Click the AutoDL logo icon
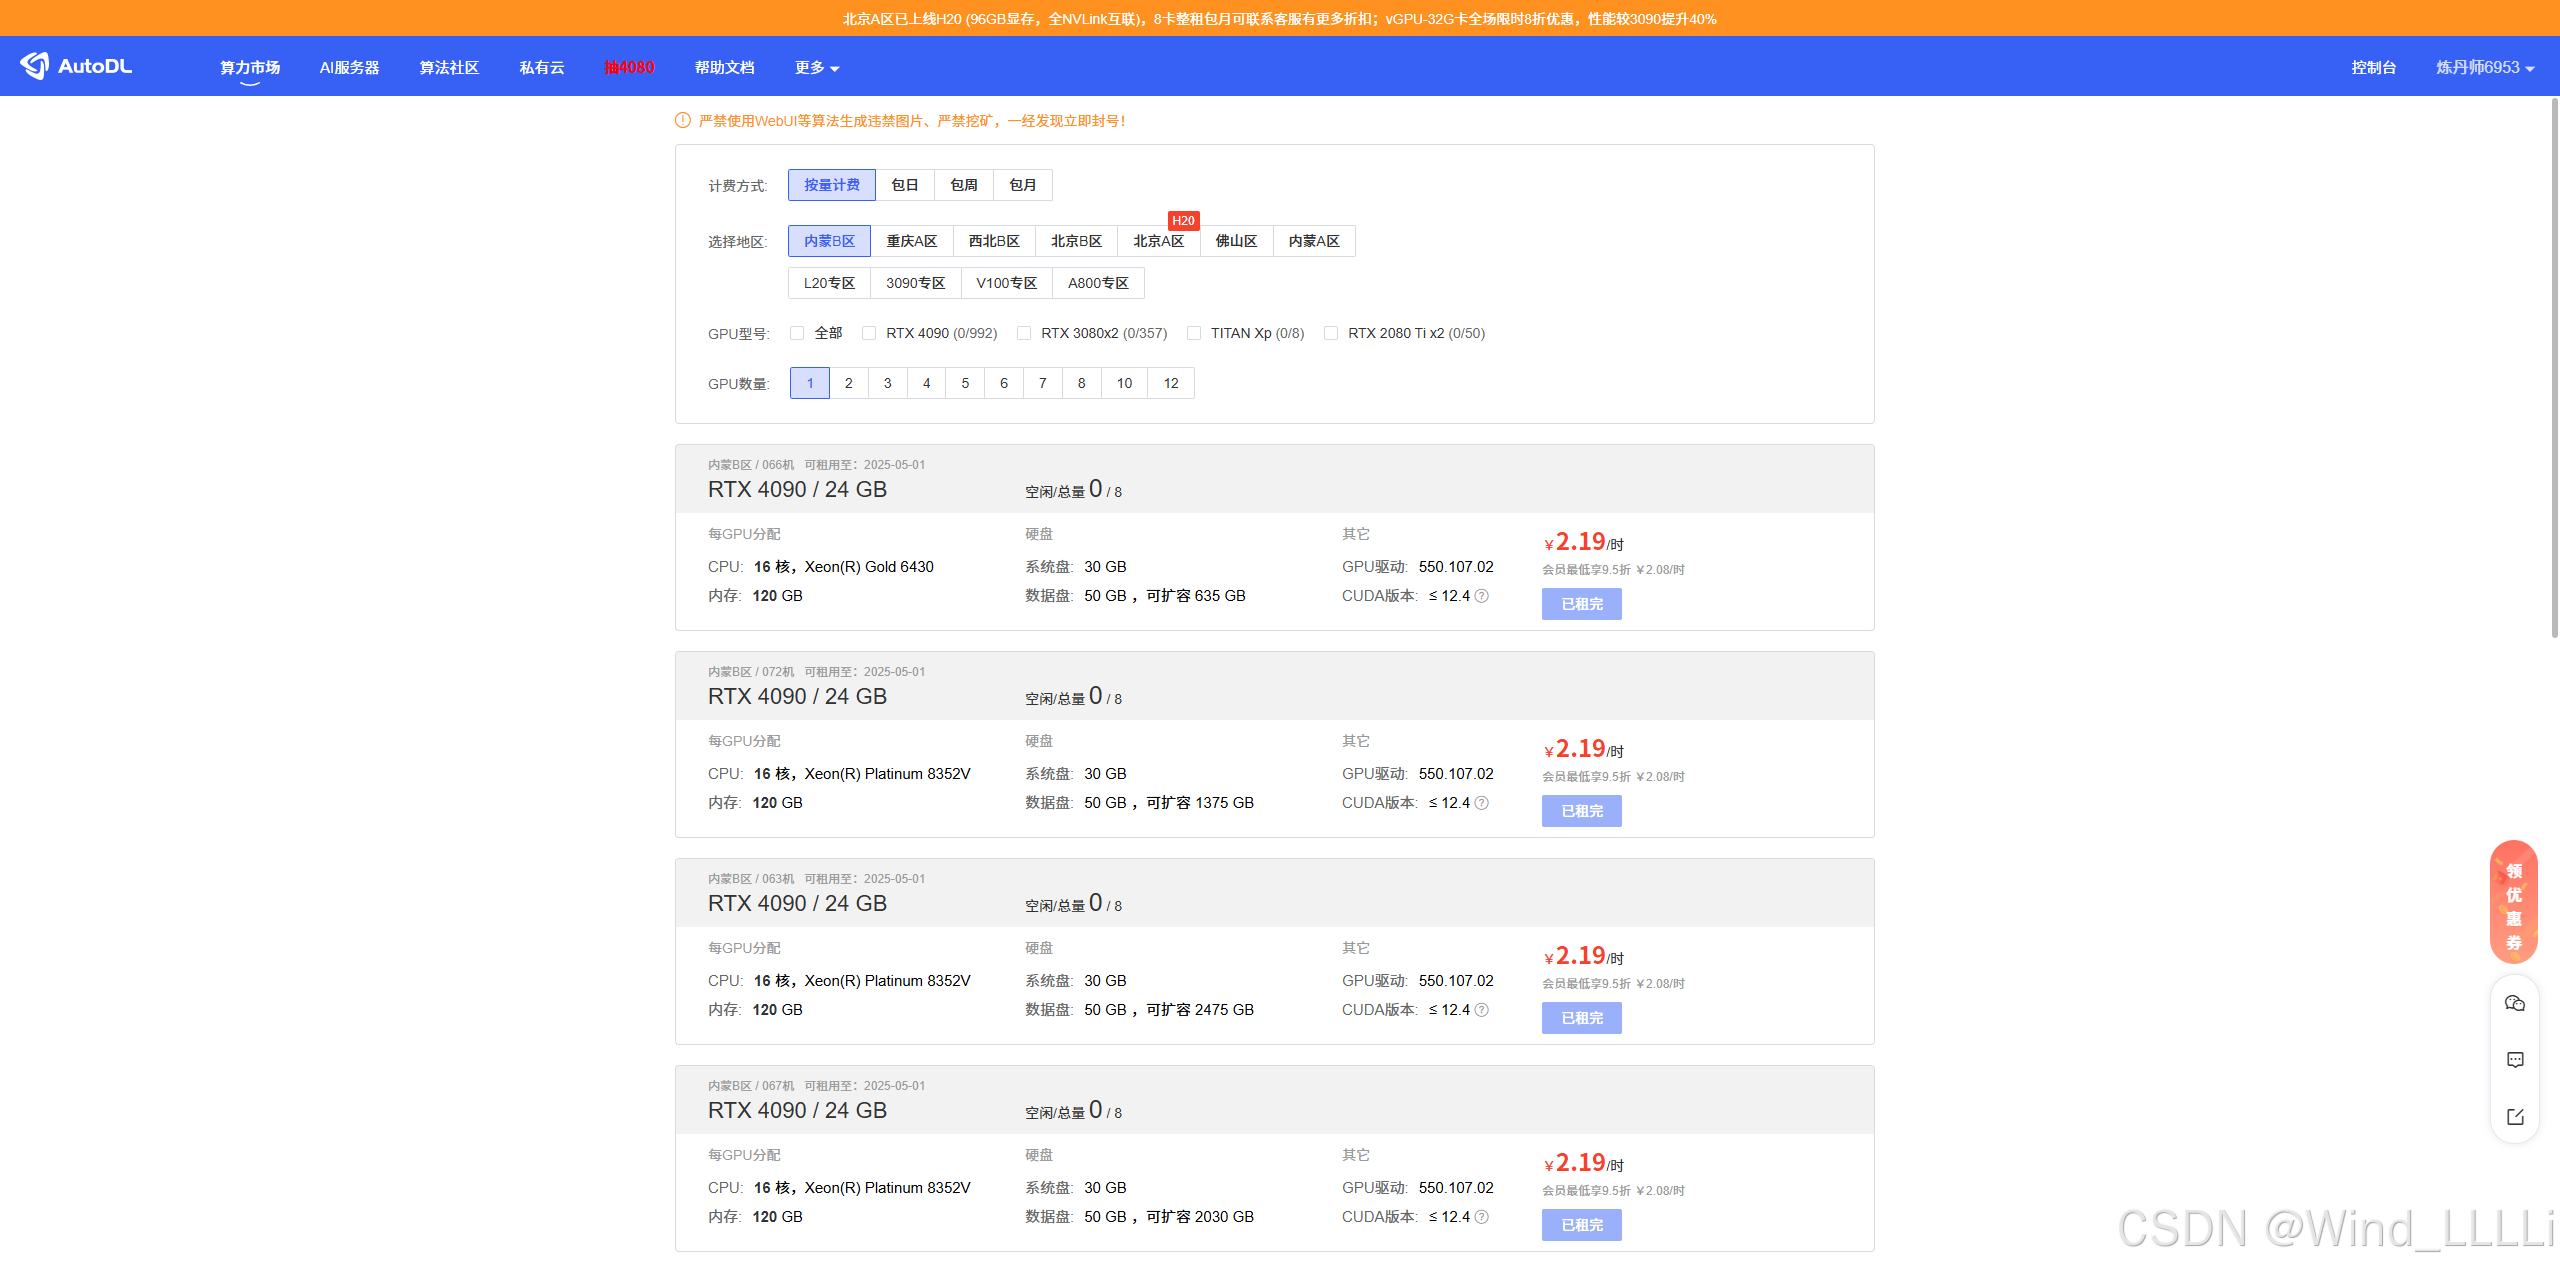 35,66
